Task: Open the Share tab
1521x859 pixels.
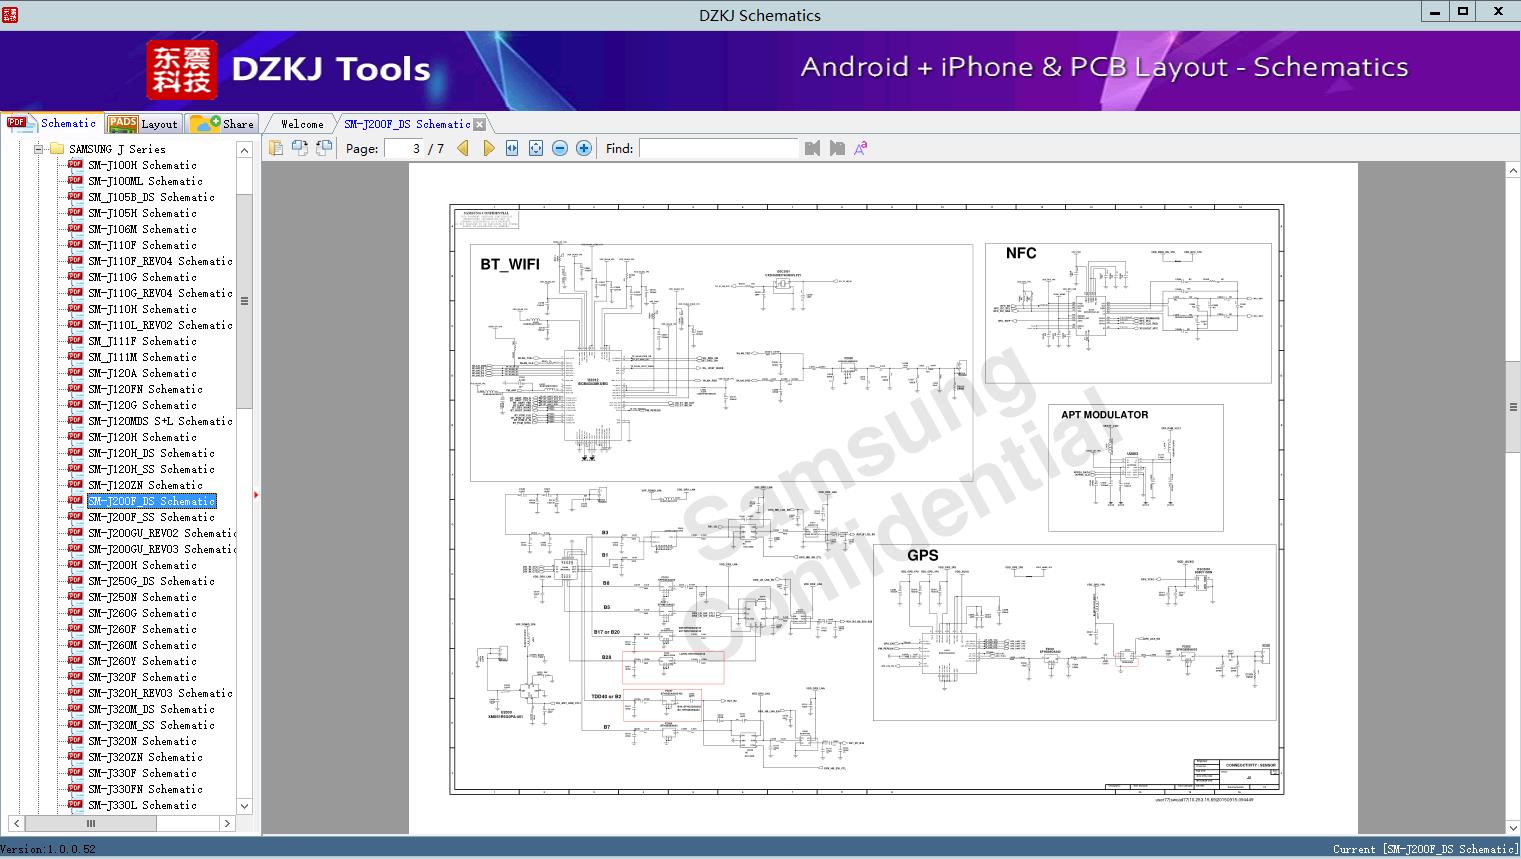Action: [x=224, y=123]
